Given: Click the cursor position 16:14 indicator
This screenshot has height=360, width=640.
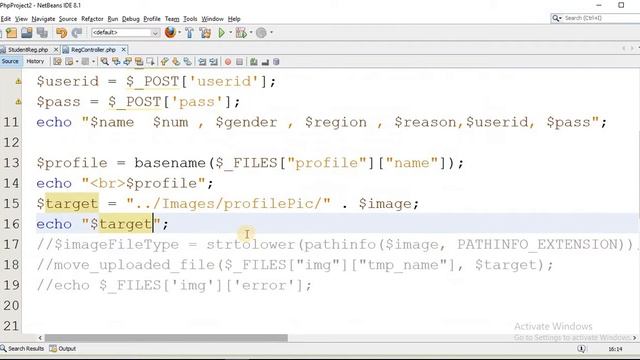Looking at the screenshot, I should pyautogui.click(x=615, y=349).
